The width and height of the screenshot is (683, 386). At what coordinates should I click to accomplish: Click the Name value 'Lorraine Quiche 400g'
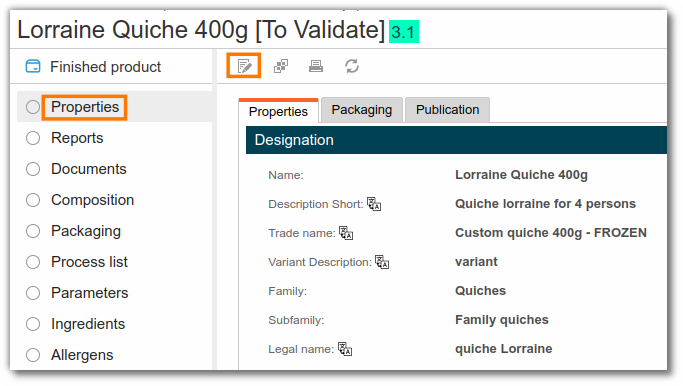(x=521, y=175)
